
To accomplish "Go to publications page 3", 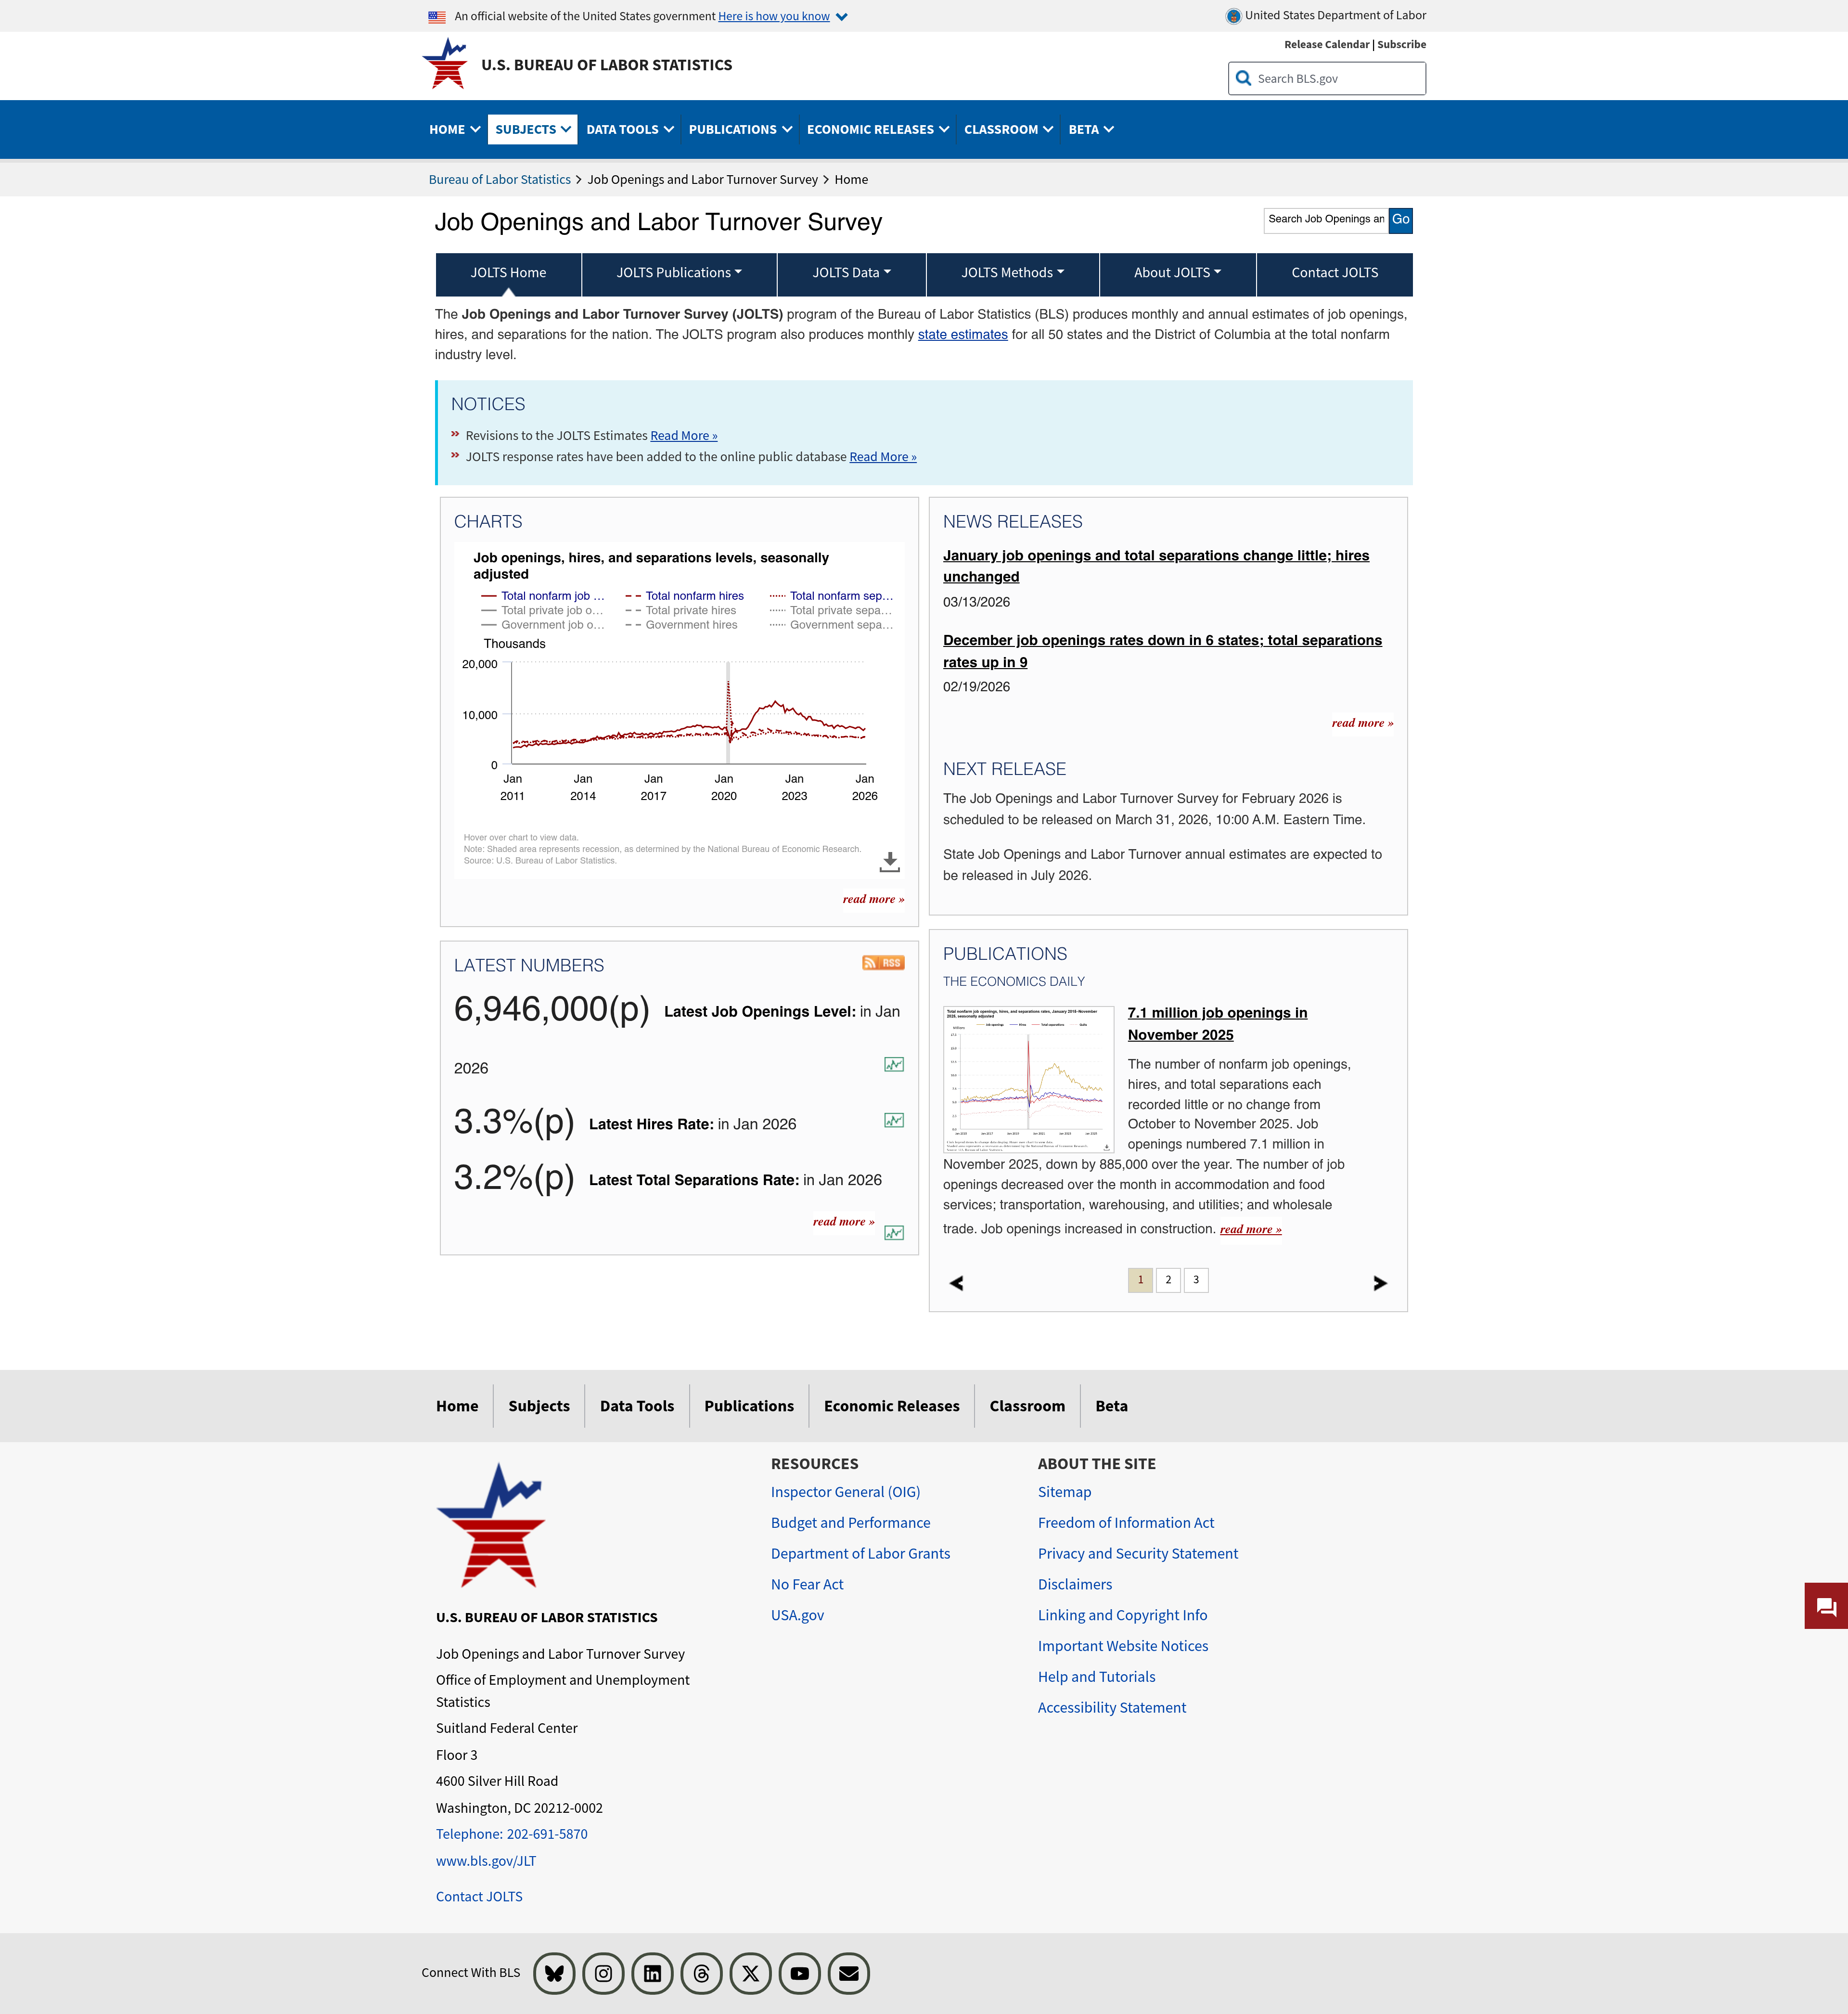I will pyautogui.click(x=1196, y=1280).
